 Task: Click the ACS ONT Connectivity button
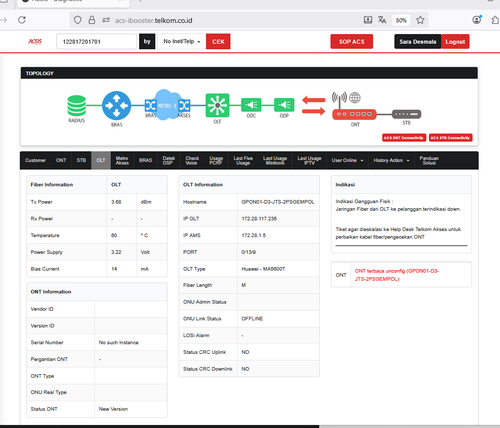pos(404,138)
